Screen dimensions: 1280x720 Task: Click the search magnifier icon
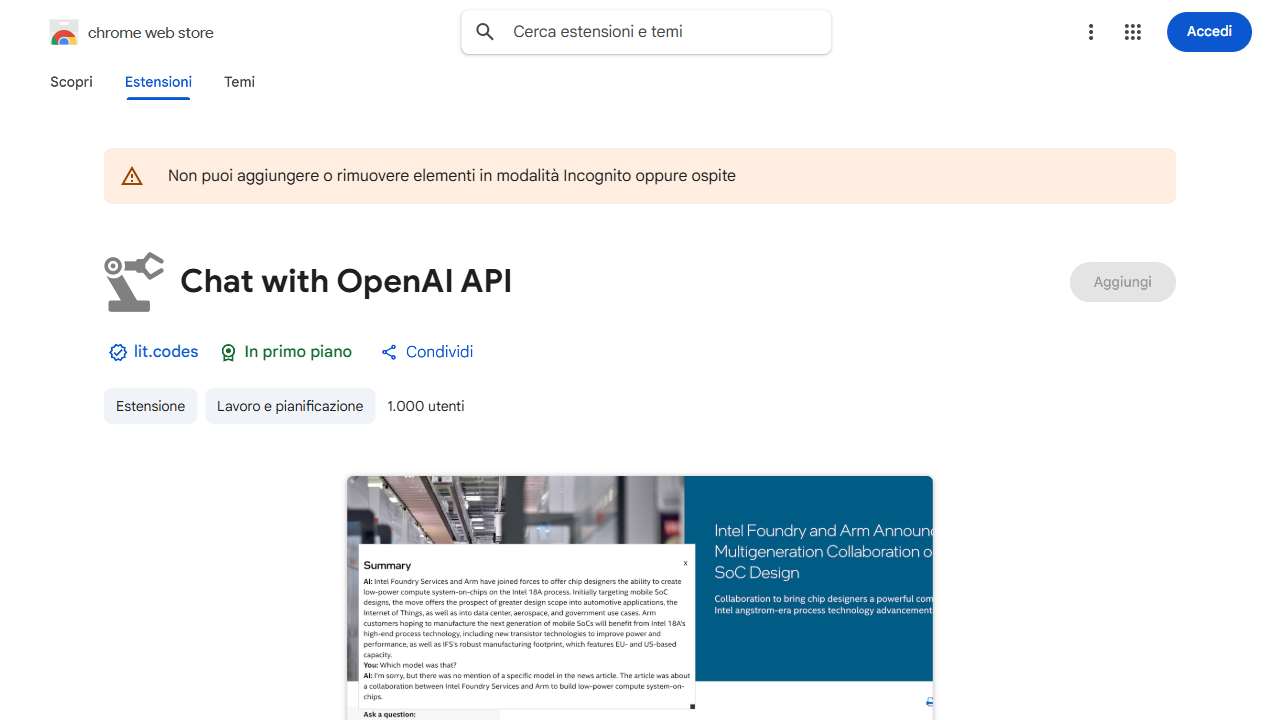pos(484,31)
